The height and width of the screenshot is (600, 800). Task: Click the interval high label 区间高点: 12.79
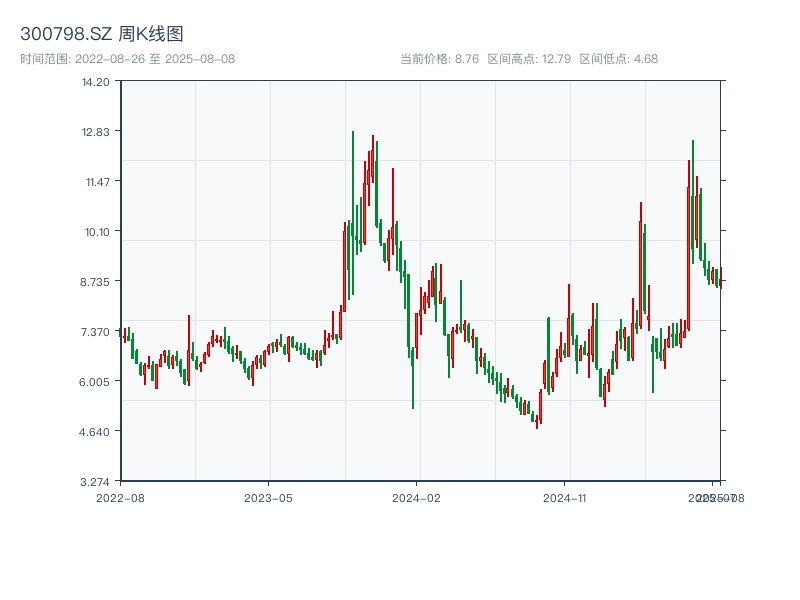[529, 59]
